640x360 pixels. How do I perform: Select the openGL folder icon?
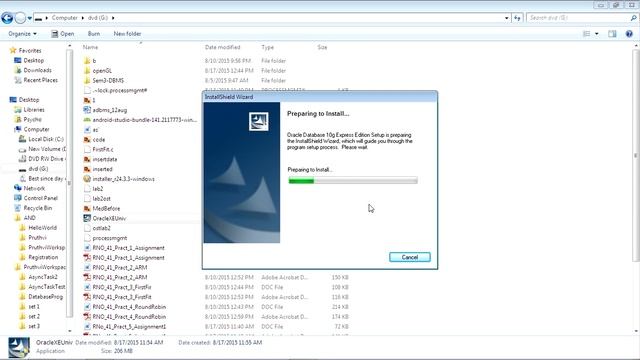87,71
